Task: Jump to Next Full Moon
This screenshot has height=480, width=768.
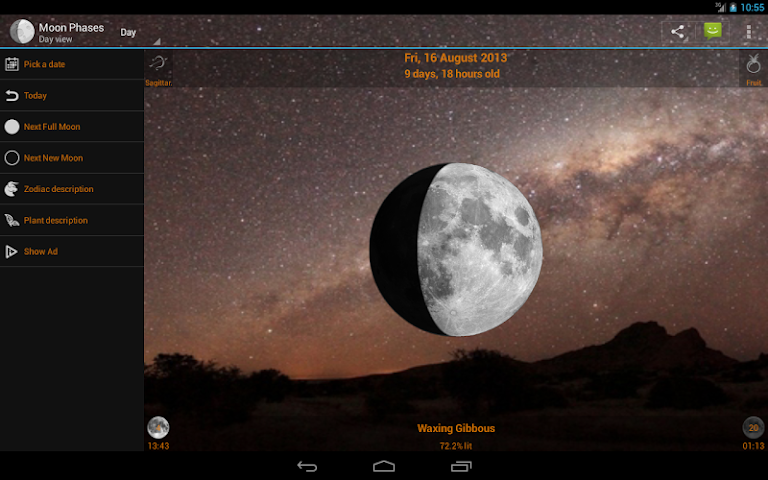Action: (72, 127)
